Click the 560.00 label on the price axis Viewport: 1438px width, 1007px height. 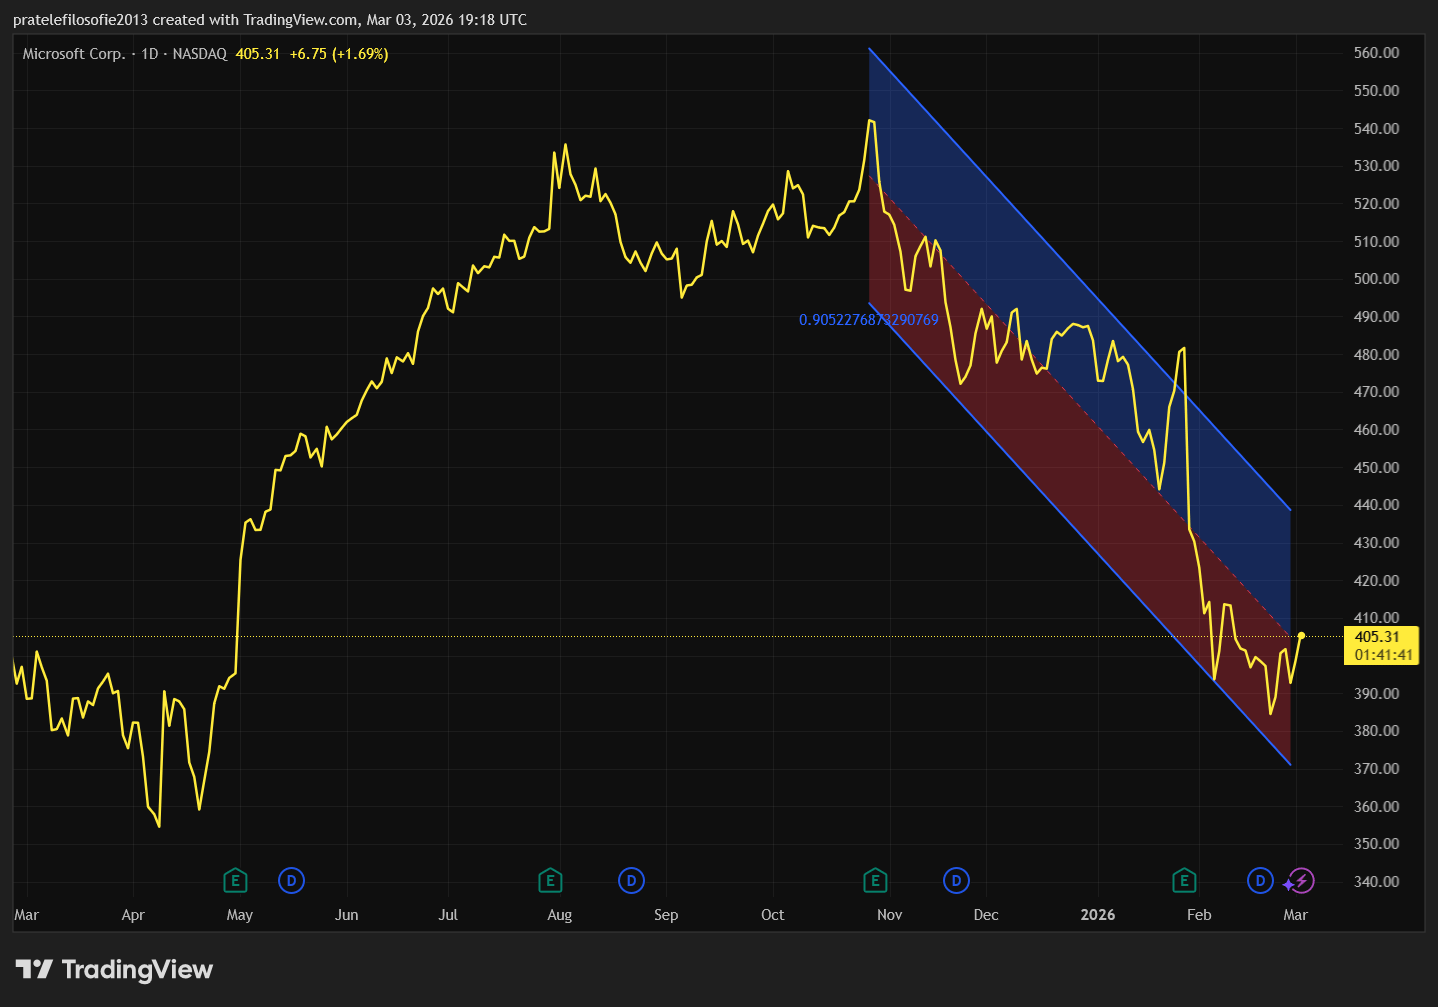[1376, 53]
